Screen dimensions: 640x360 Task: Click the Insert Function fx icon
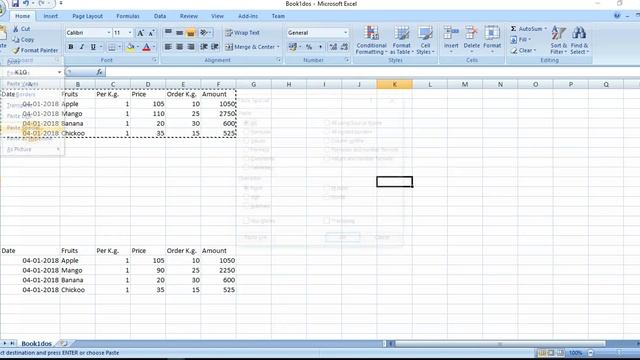point(99,72)
